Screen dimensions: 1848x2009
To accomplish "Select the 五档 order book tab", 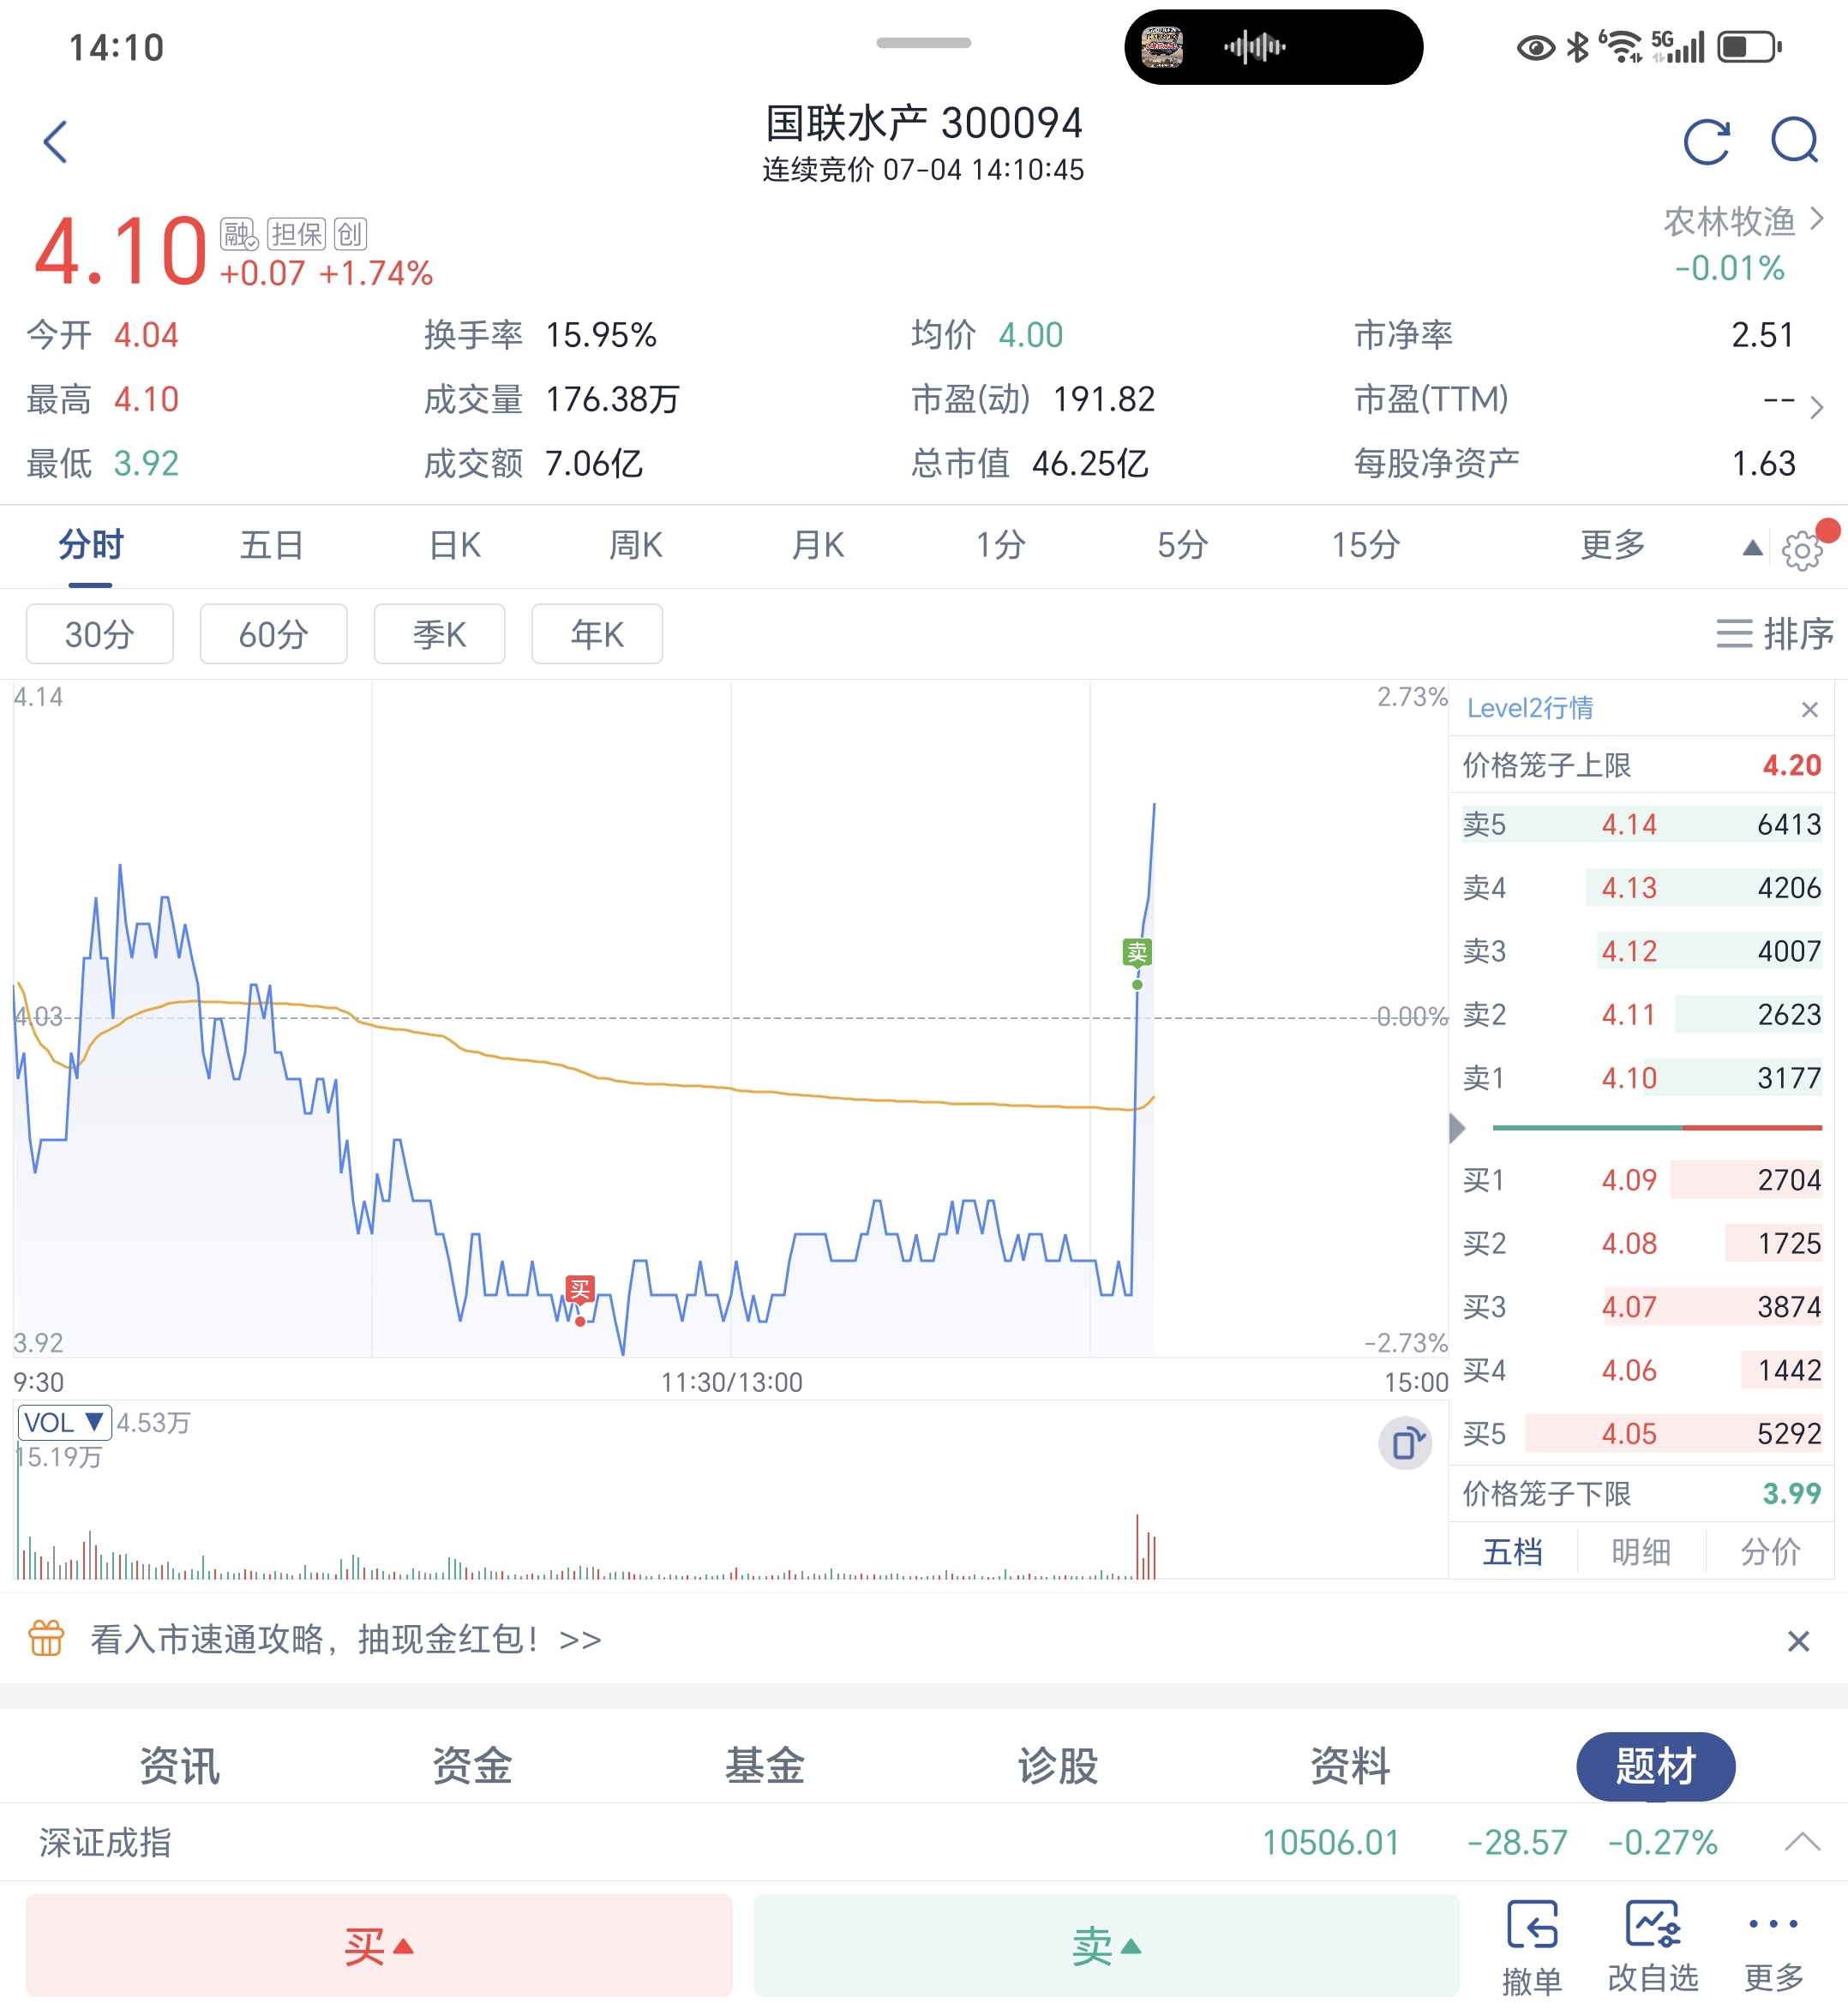I will click(1512, 1551).
